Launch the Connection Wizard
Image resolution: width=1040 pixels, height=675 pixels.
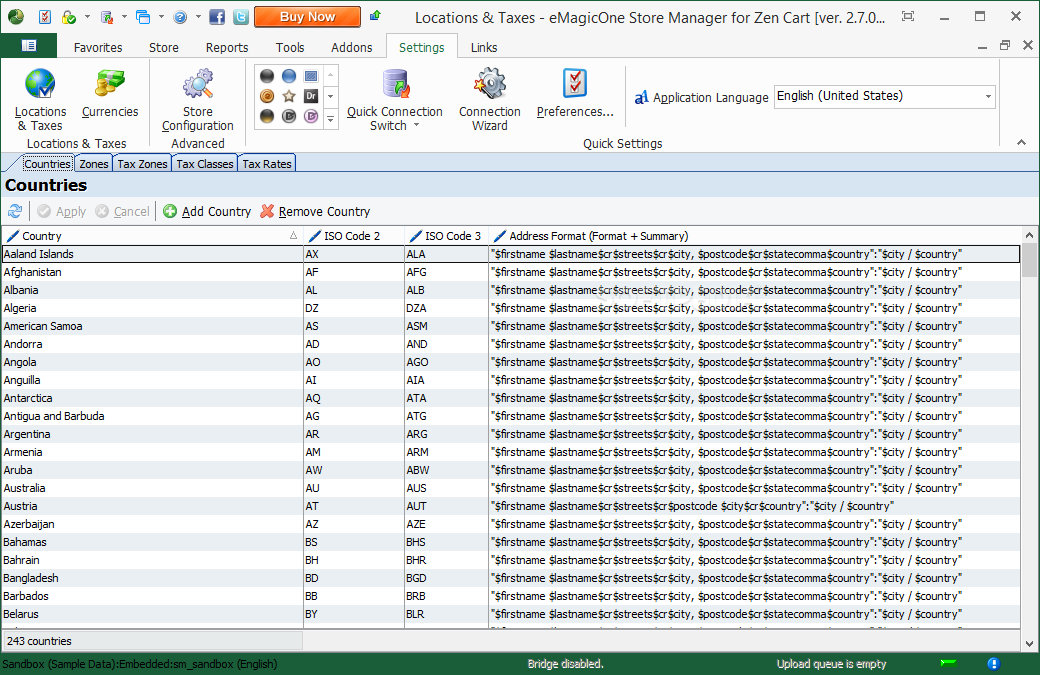(489, 99)
